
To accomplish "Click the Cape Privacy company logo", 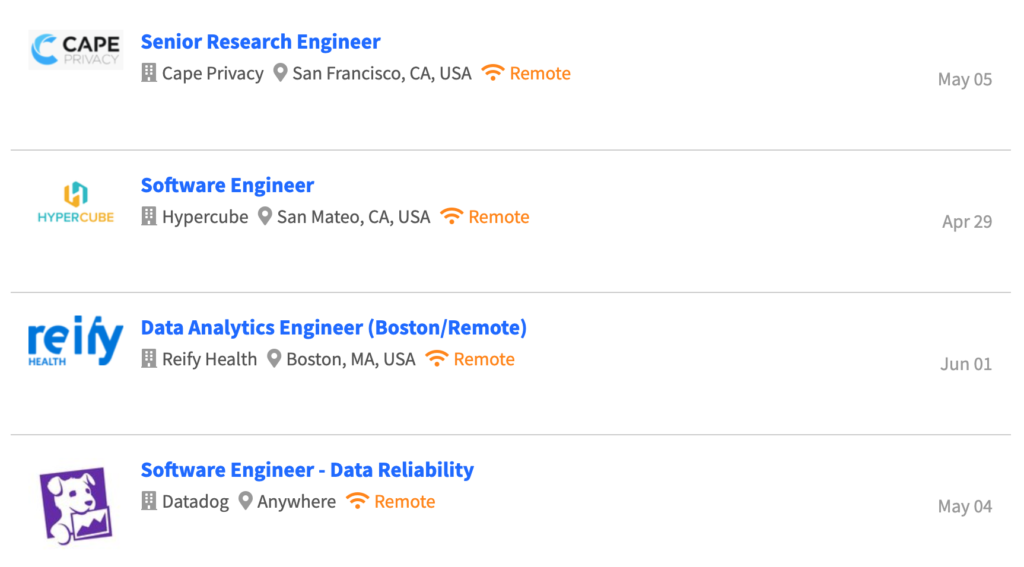I will pyautogui.click(x=76, y=50).
